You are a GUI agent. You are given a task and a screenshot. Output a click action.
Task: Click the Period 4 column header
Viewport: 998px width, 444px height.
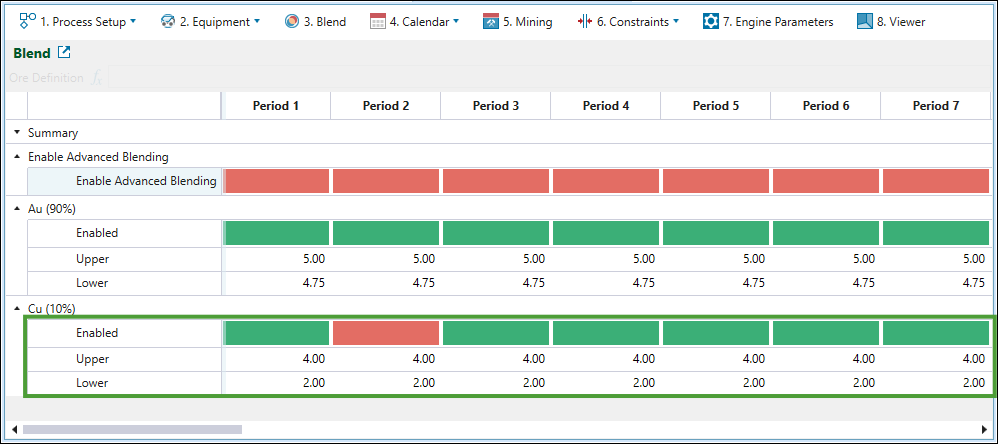(x=605, y=105)
